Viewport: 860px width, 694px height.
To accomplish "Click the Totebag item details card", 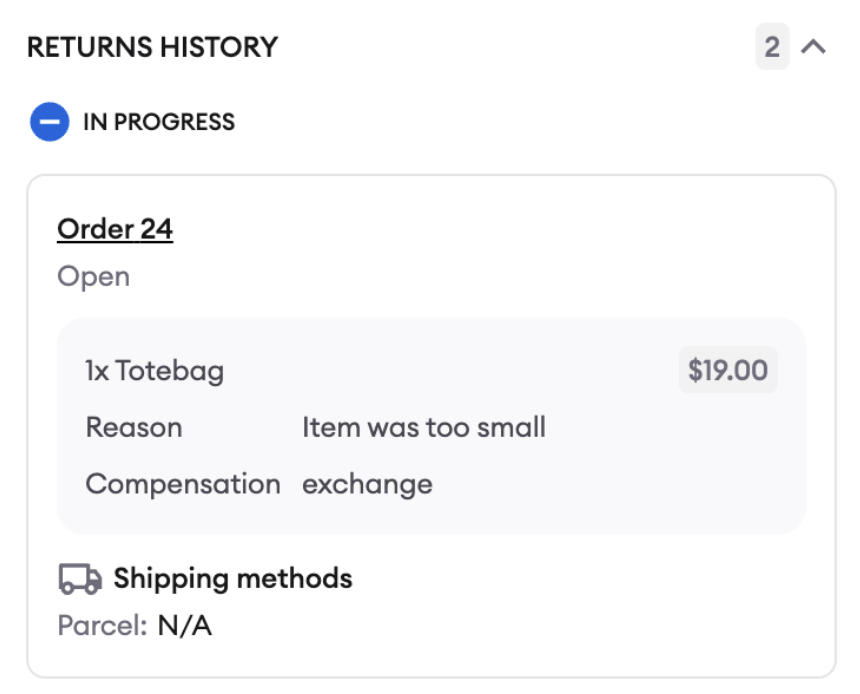I will 431,426.
